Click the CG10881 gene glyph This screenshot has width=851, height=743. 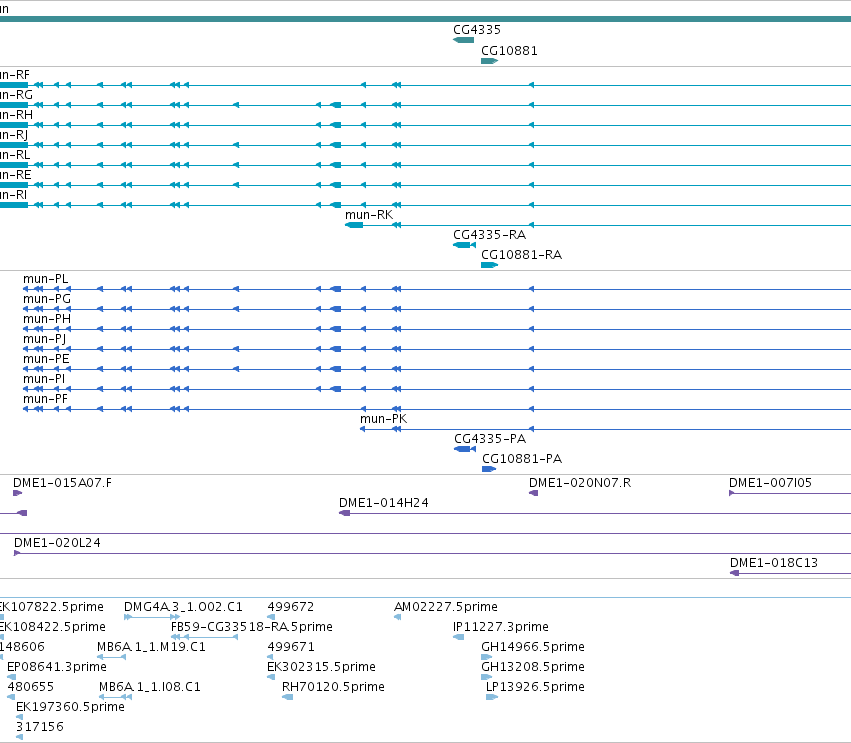tap(490, 61)
